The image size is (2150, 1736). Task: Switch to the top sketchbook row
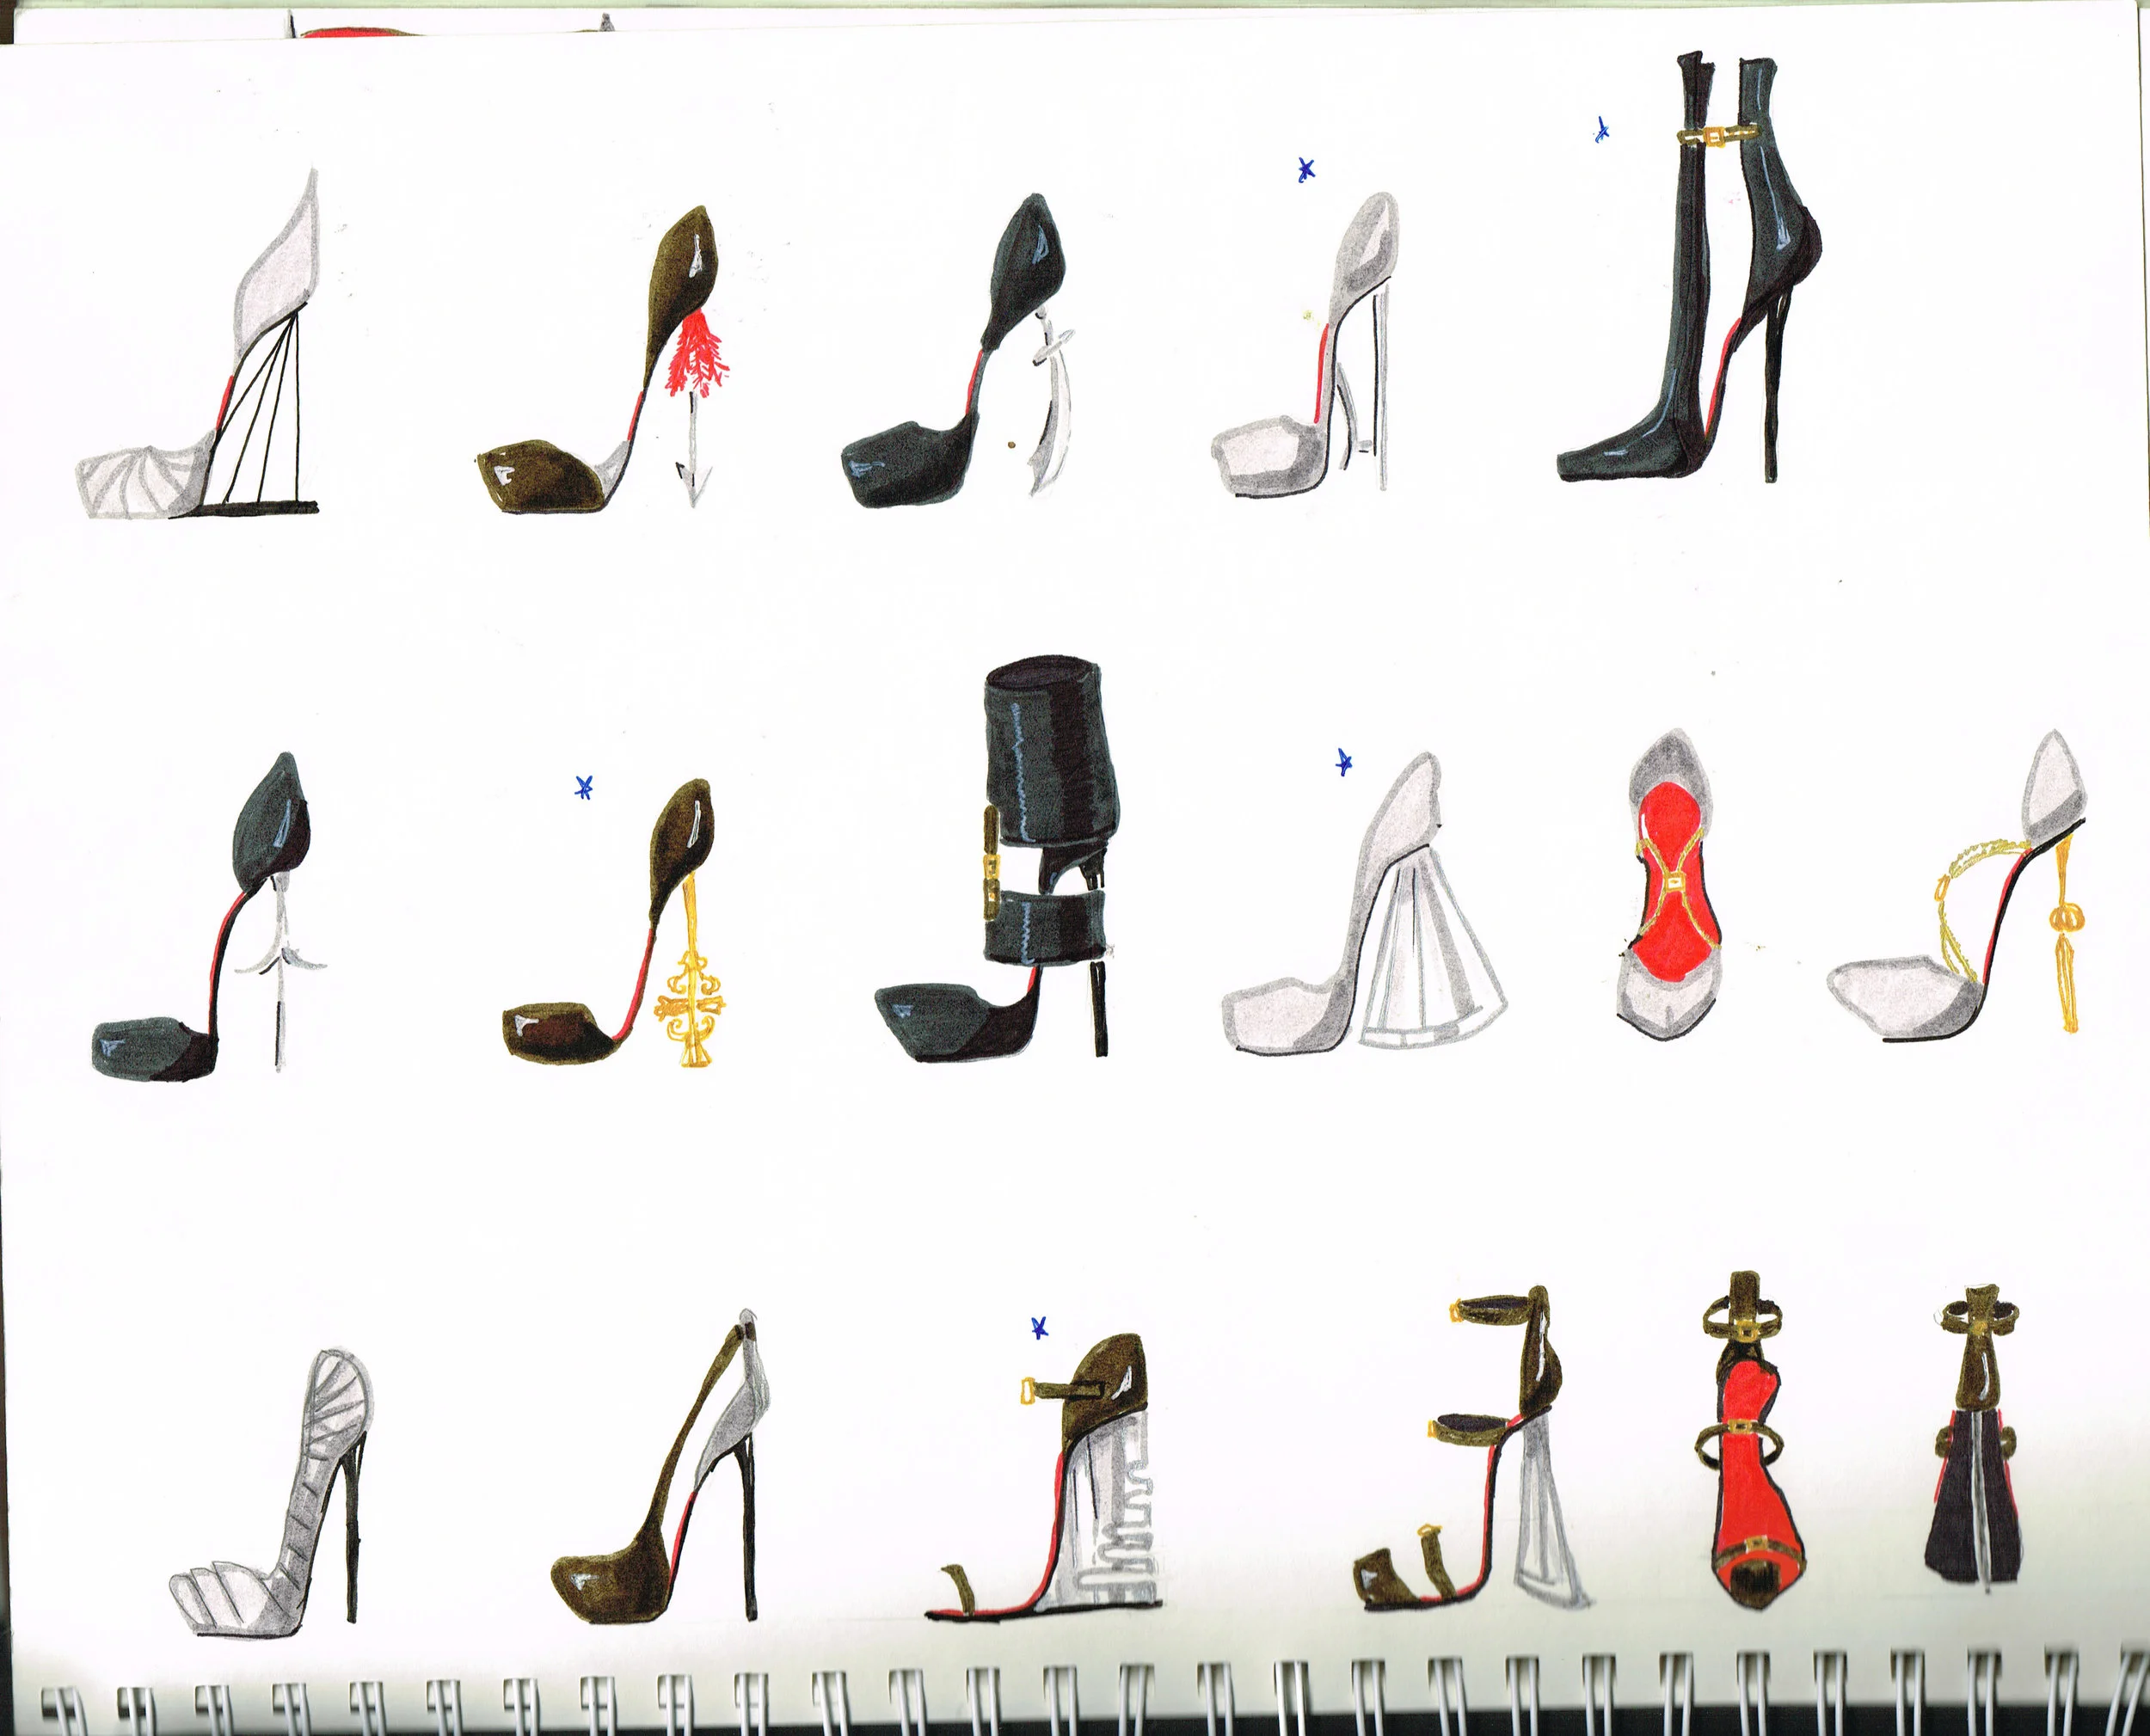click(x=1000, y=350)
